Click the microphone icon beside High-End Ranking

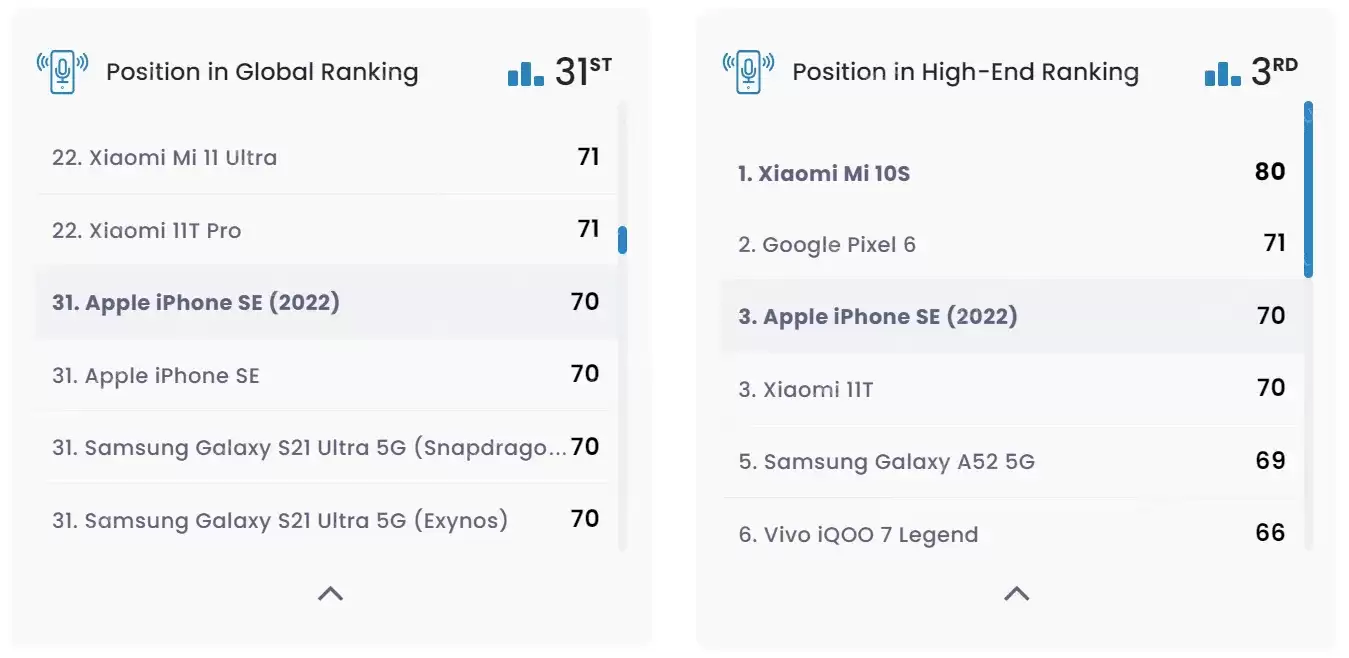[748, 72]
